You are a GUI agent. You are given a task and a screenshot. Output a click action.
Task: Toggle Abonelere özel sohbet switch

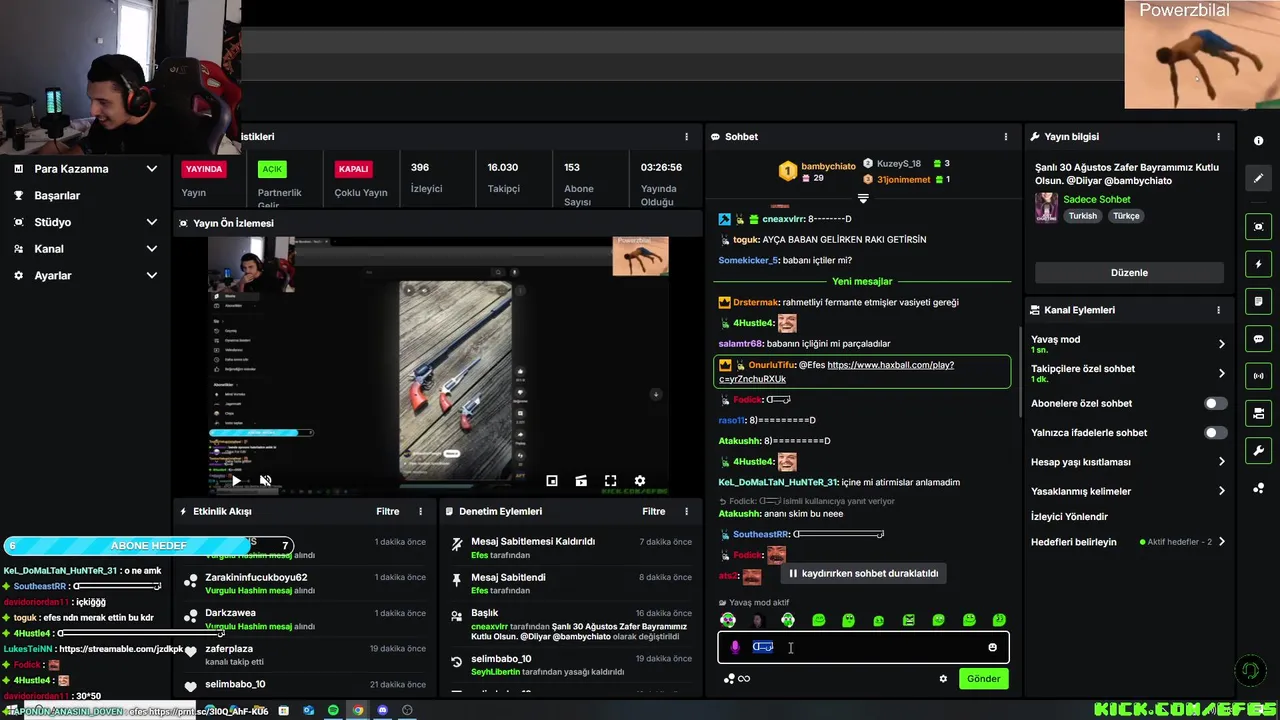pyautogui.click(x=1215, y=404)
